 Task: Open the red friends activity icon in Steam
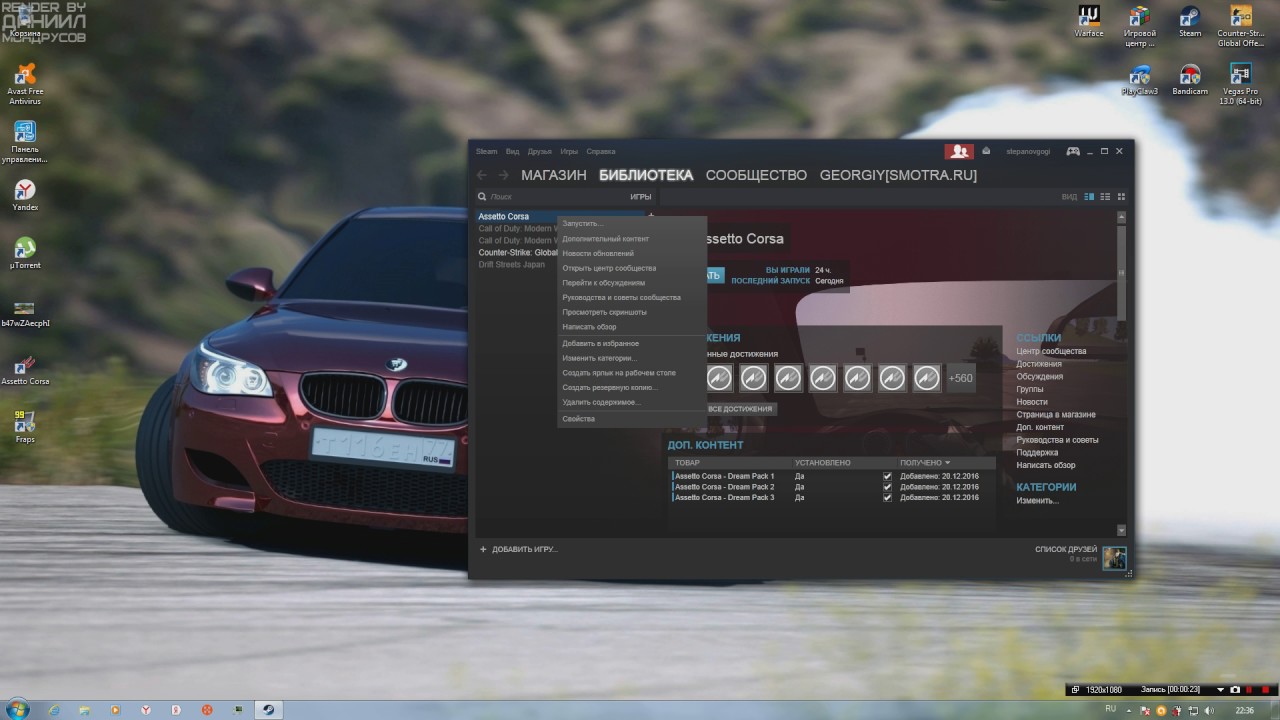tap(959, 151)
